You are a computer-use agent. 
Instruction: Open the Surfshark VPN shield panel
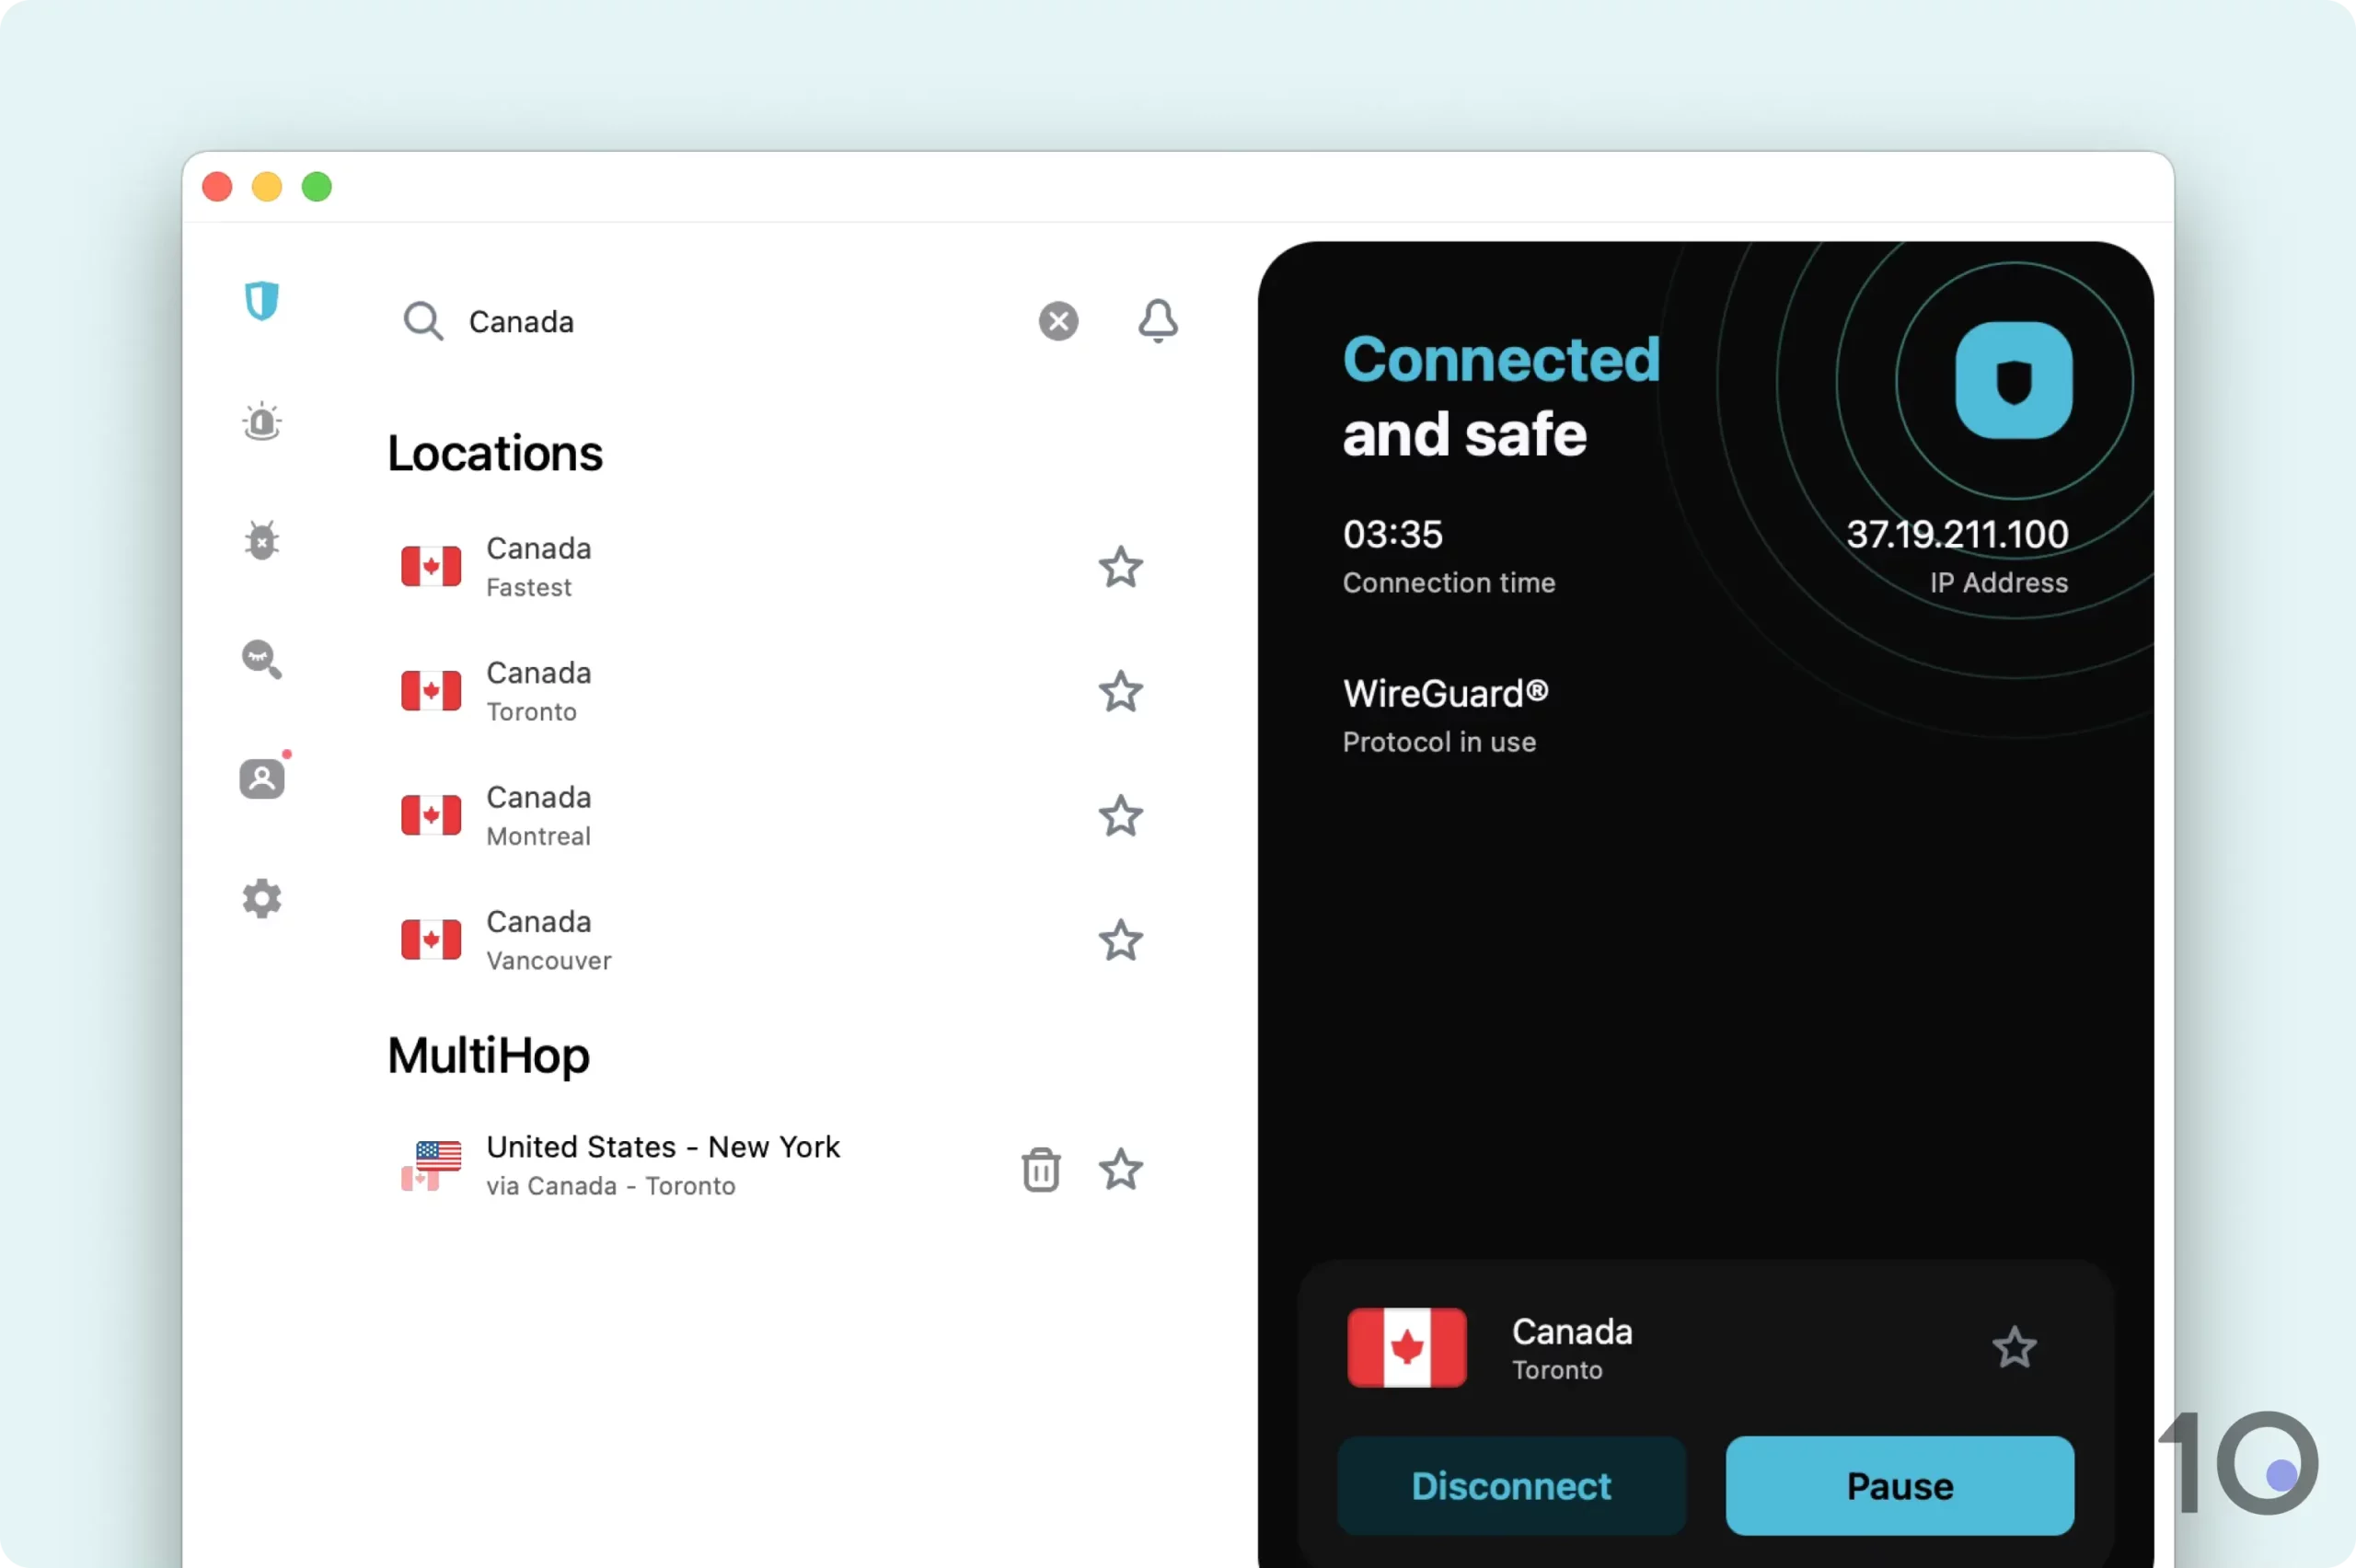click(x=261, y=300)
